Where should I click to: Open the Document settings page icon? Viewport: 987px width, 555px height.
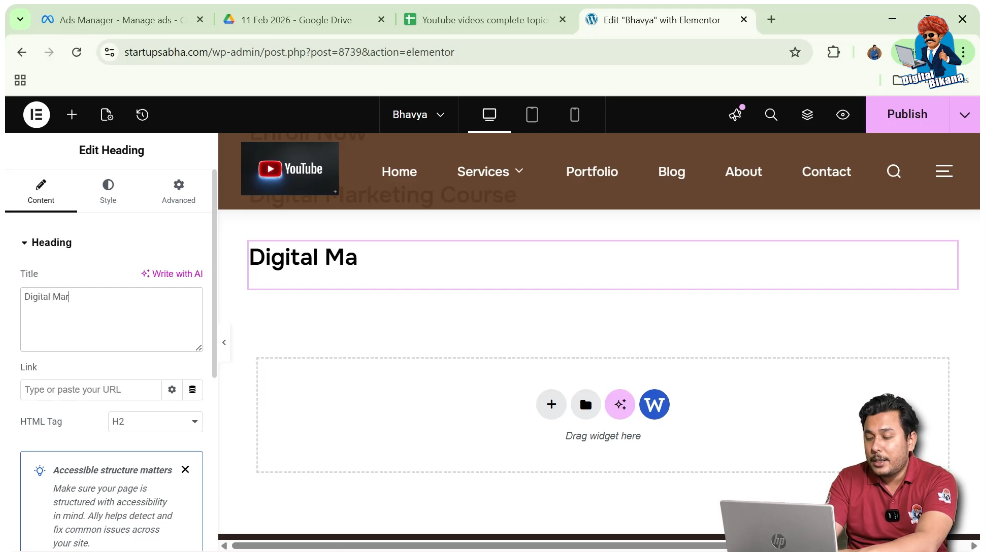[107, 115]
